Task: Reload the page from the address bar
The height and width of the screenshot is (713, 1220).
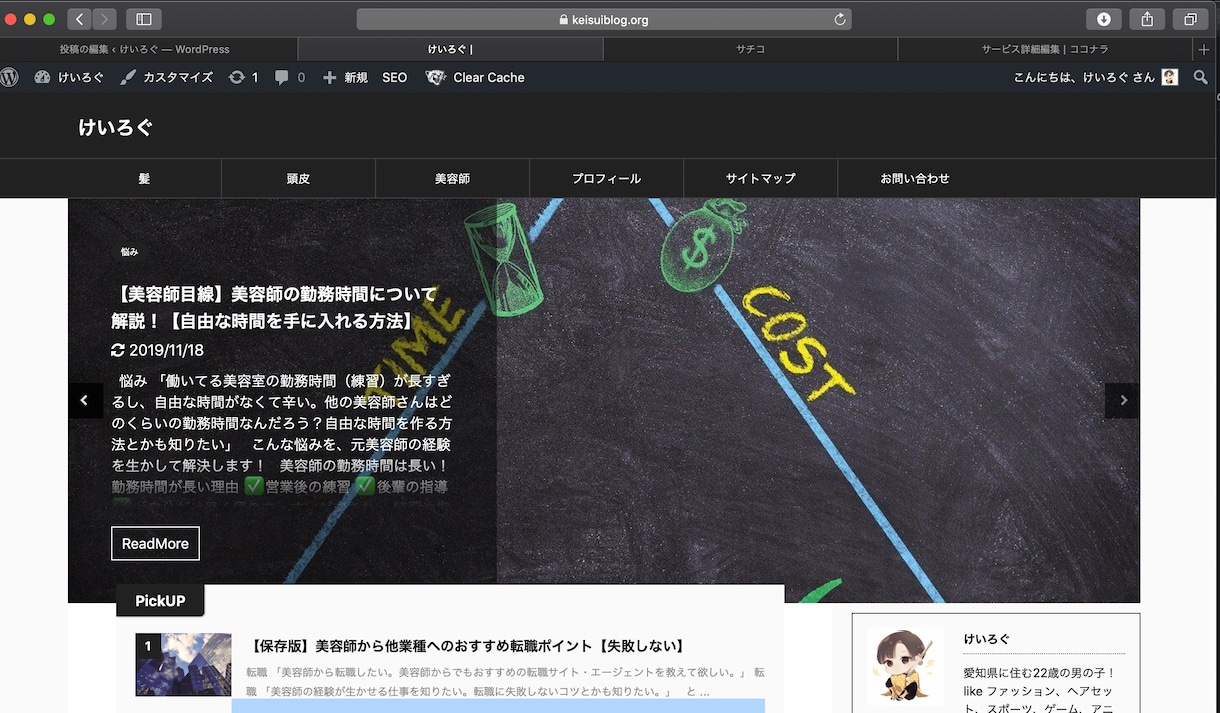Action: coord(840,19)
